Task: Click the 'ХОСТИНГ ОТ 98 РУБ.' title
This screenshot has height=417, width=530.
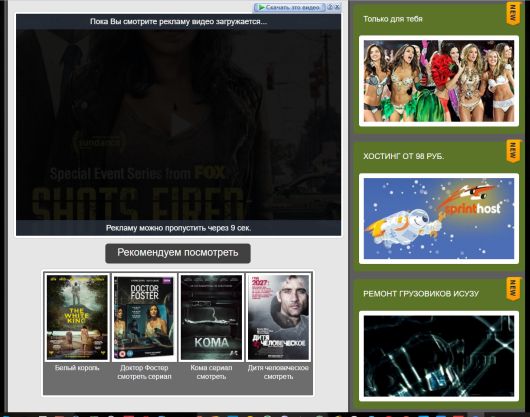Action: pos(404,156)
